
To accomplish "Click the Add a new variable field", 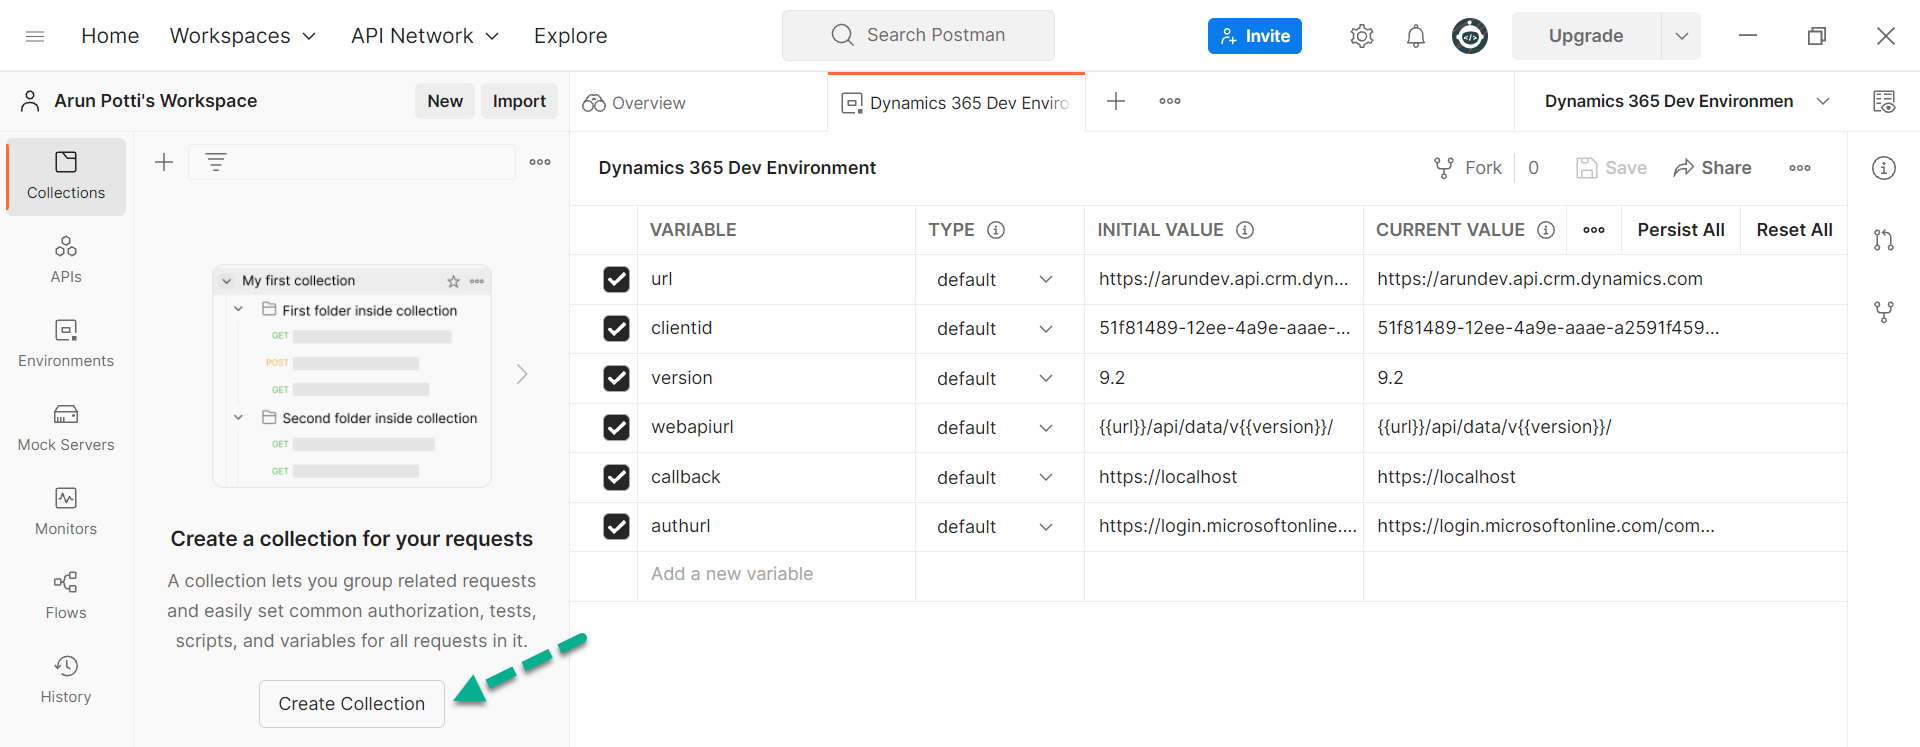I will click(x=776, y=574).
